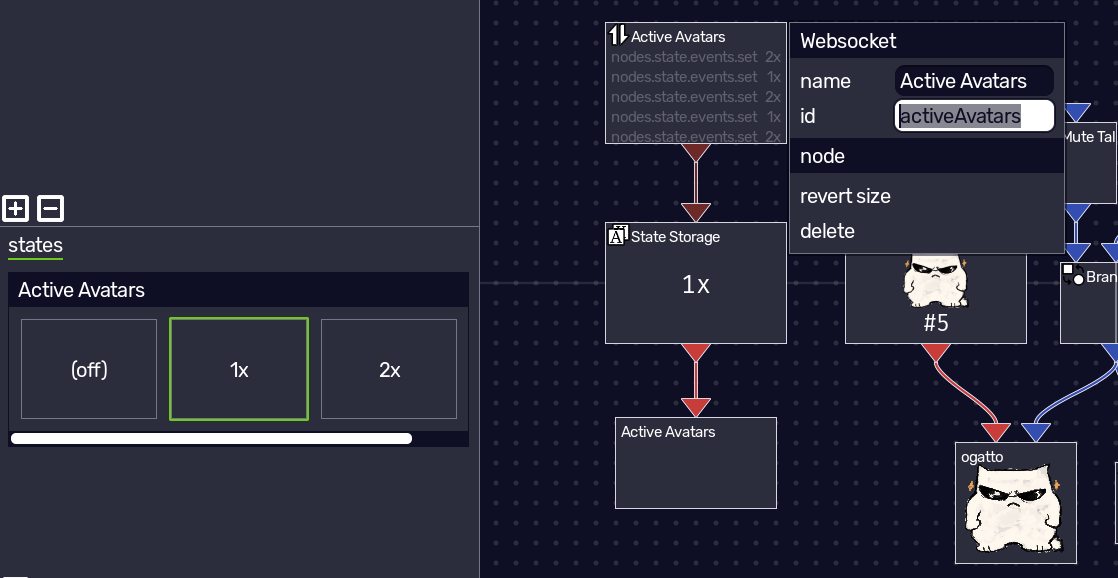Click the horizontal scrollbar under states

click(x=212, y=438)
